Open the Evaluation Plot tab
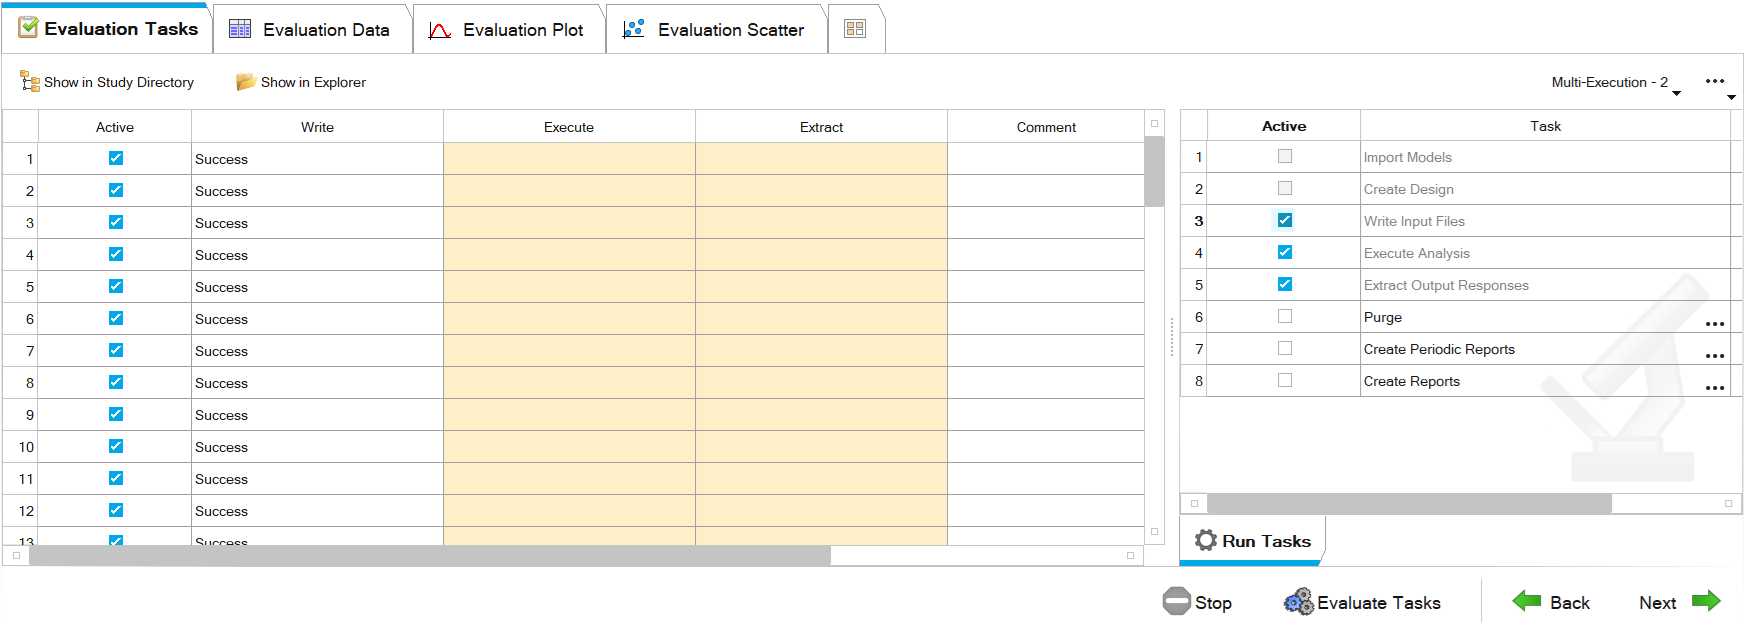The height and width of the screenshot is (623, 1744). click(x=508, y=30)
